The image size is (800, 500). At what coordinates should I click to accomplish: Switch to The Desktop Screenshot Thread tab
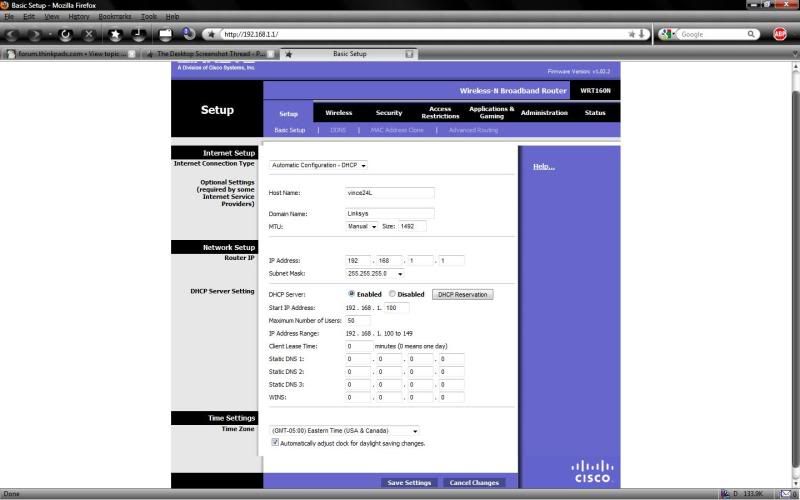[209, 54]
